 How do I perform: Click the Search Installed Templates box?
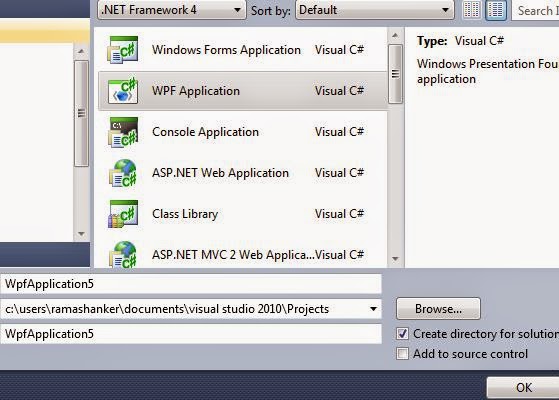535,10
